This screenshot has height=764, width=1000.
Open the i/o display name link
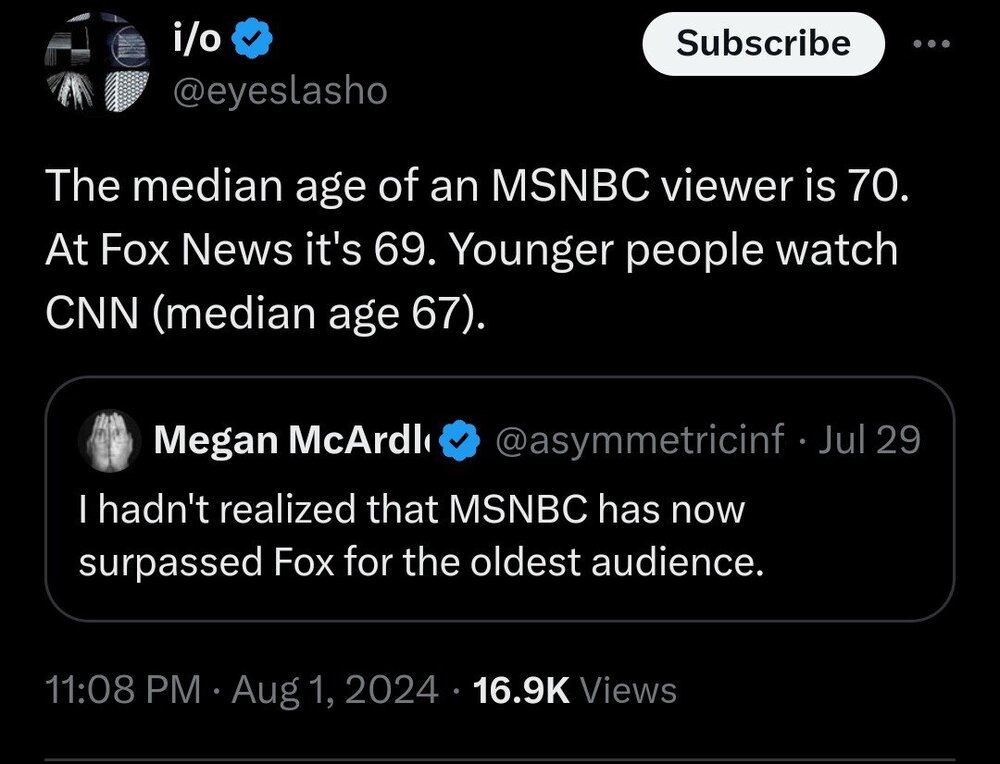point(197,42)
